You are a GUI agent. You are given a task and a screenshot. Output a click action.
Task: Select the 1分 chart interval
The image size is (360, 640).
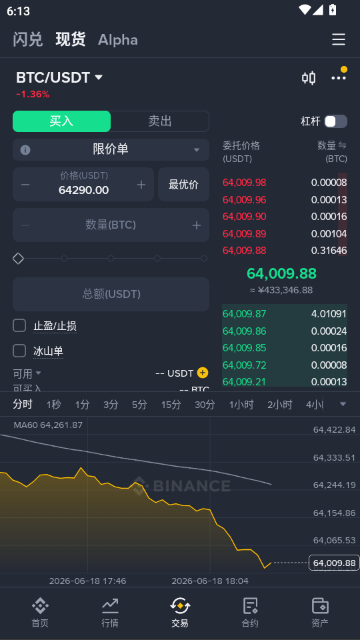[82, 404]
